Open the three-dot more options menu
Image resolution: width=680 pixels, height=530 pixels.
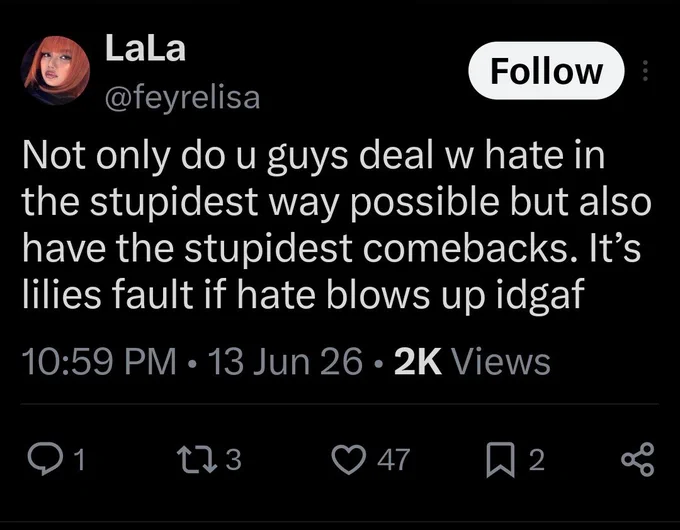click(645, 71)
